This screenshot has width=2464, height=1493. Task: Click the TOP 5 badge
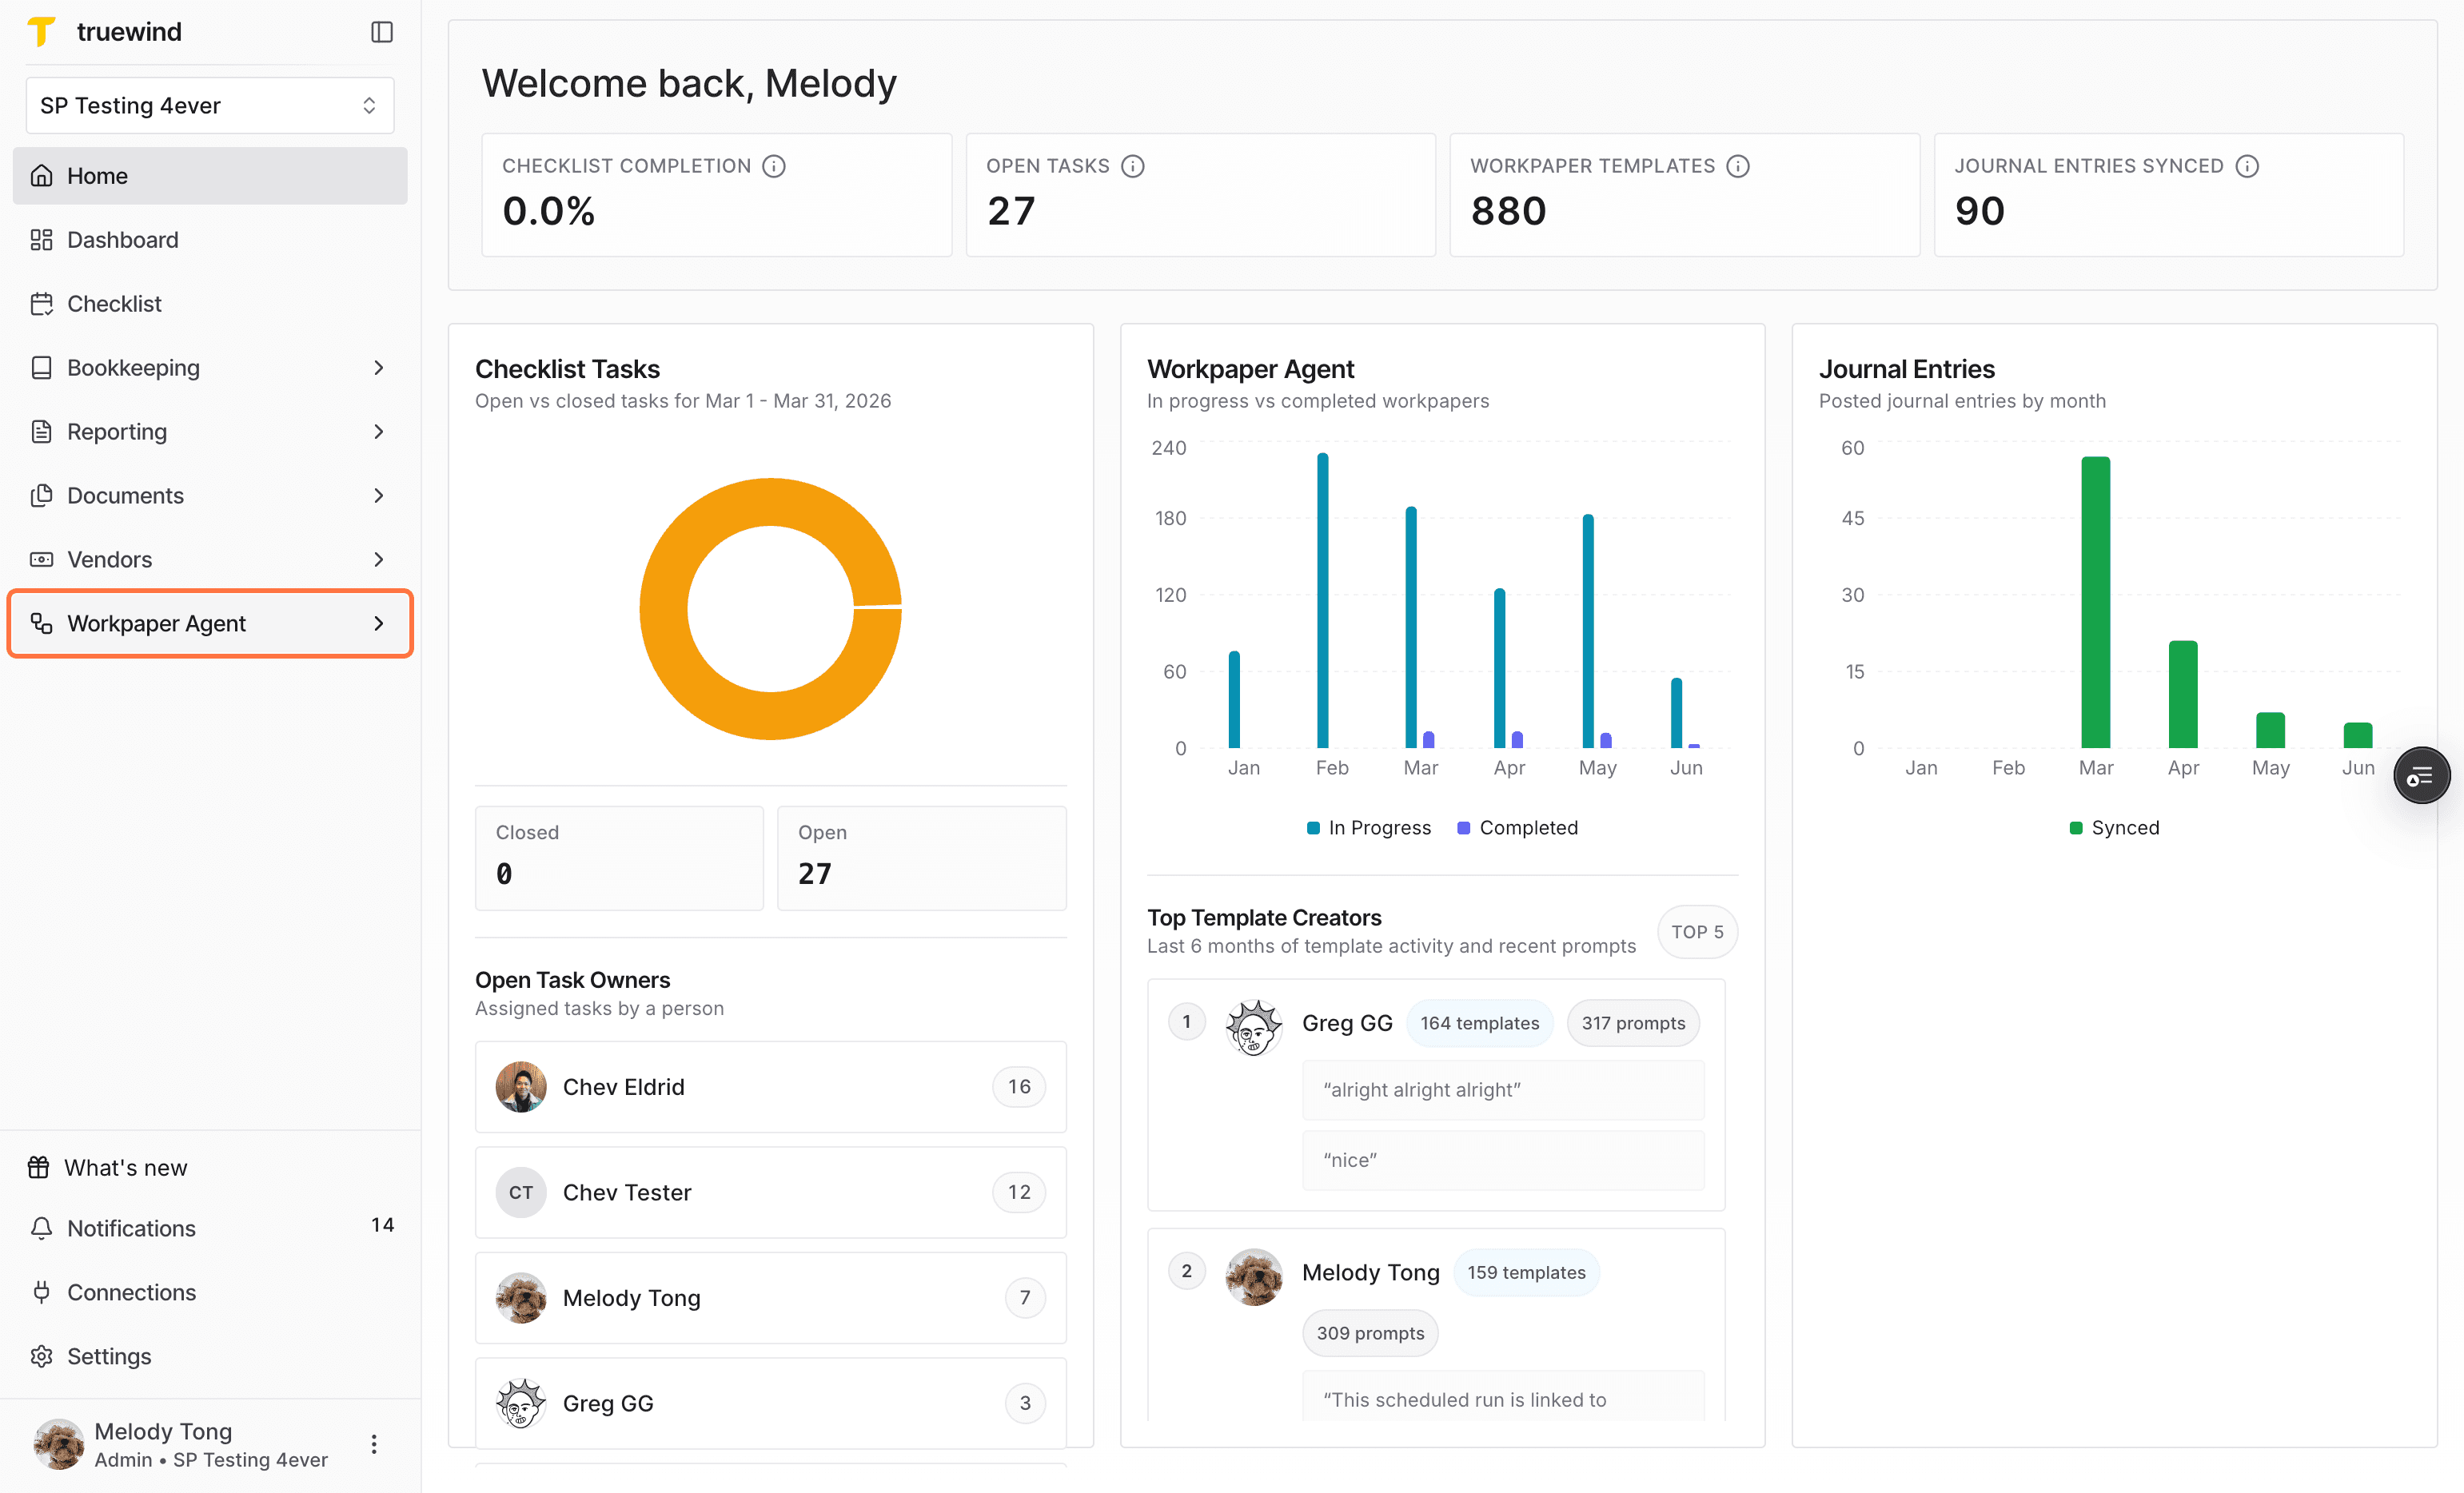pos(1697,932)
